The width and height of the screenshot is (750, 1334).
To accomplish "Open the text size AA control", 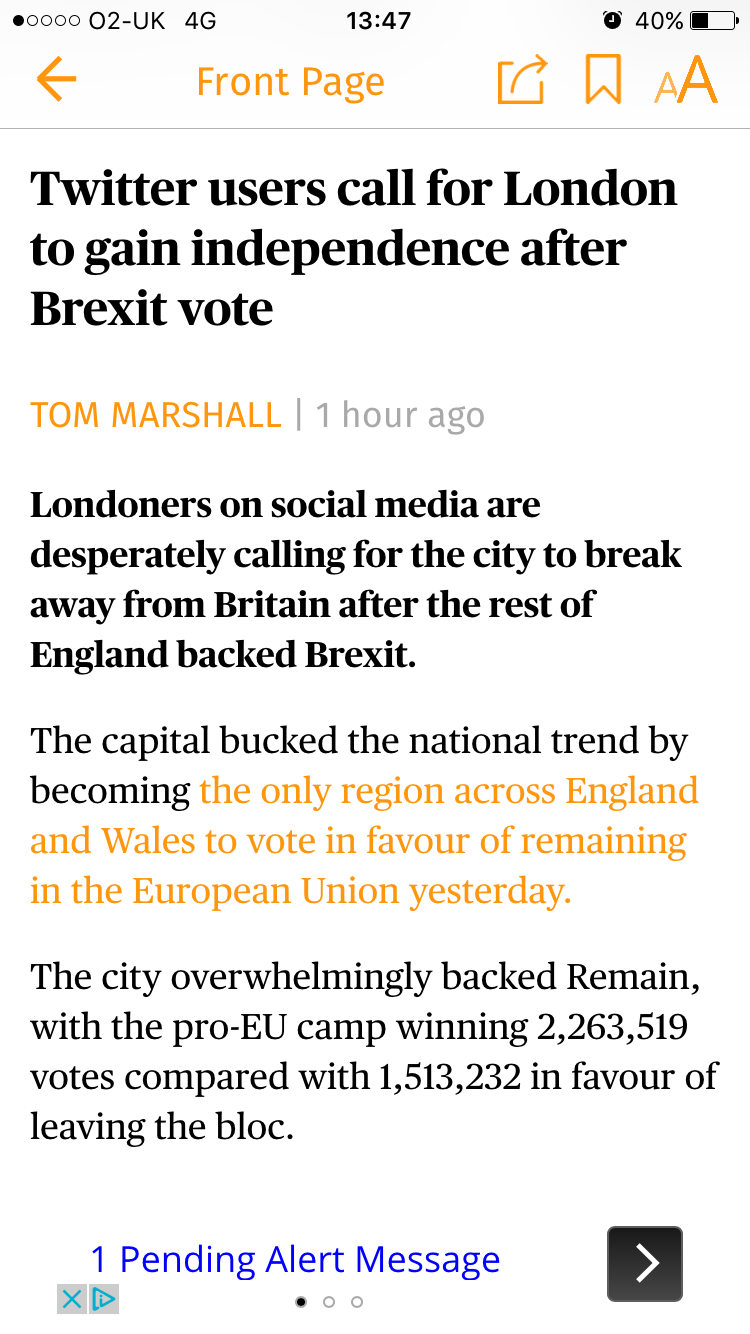I will click(x=686, y=80).
